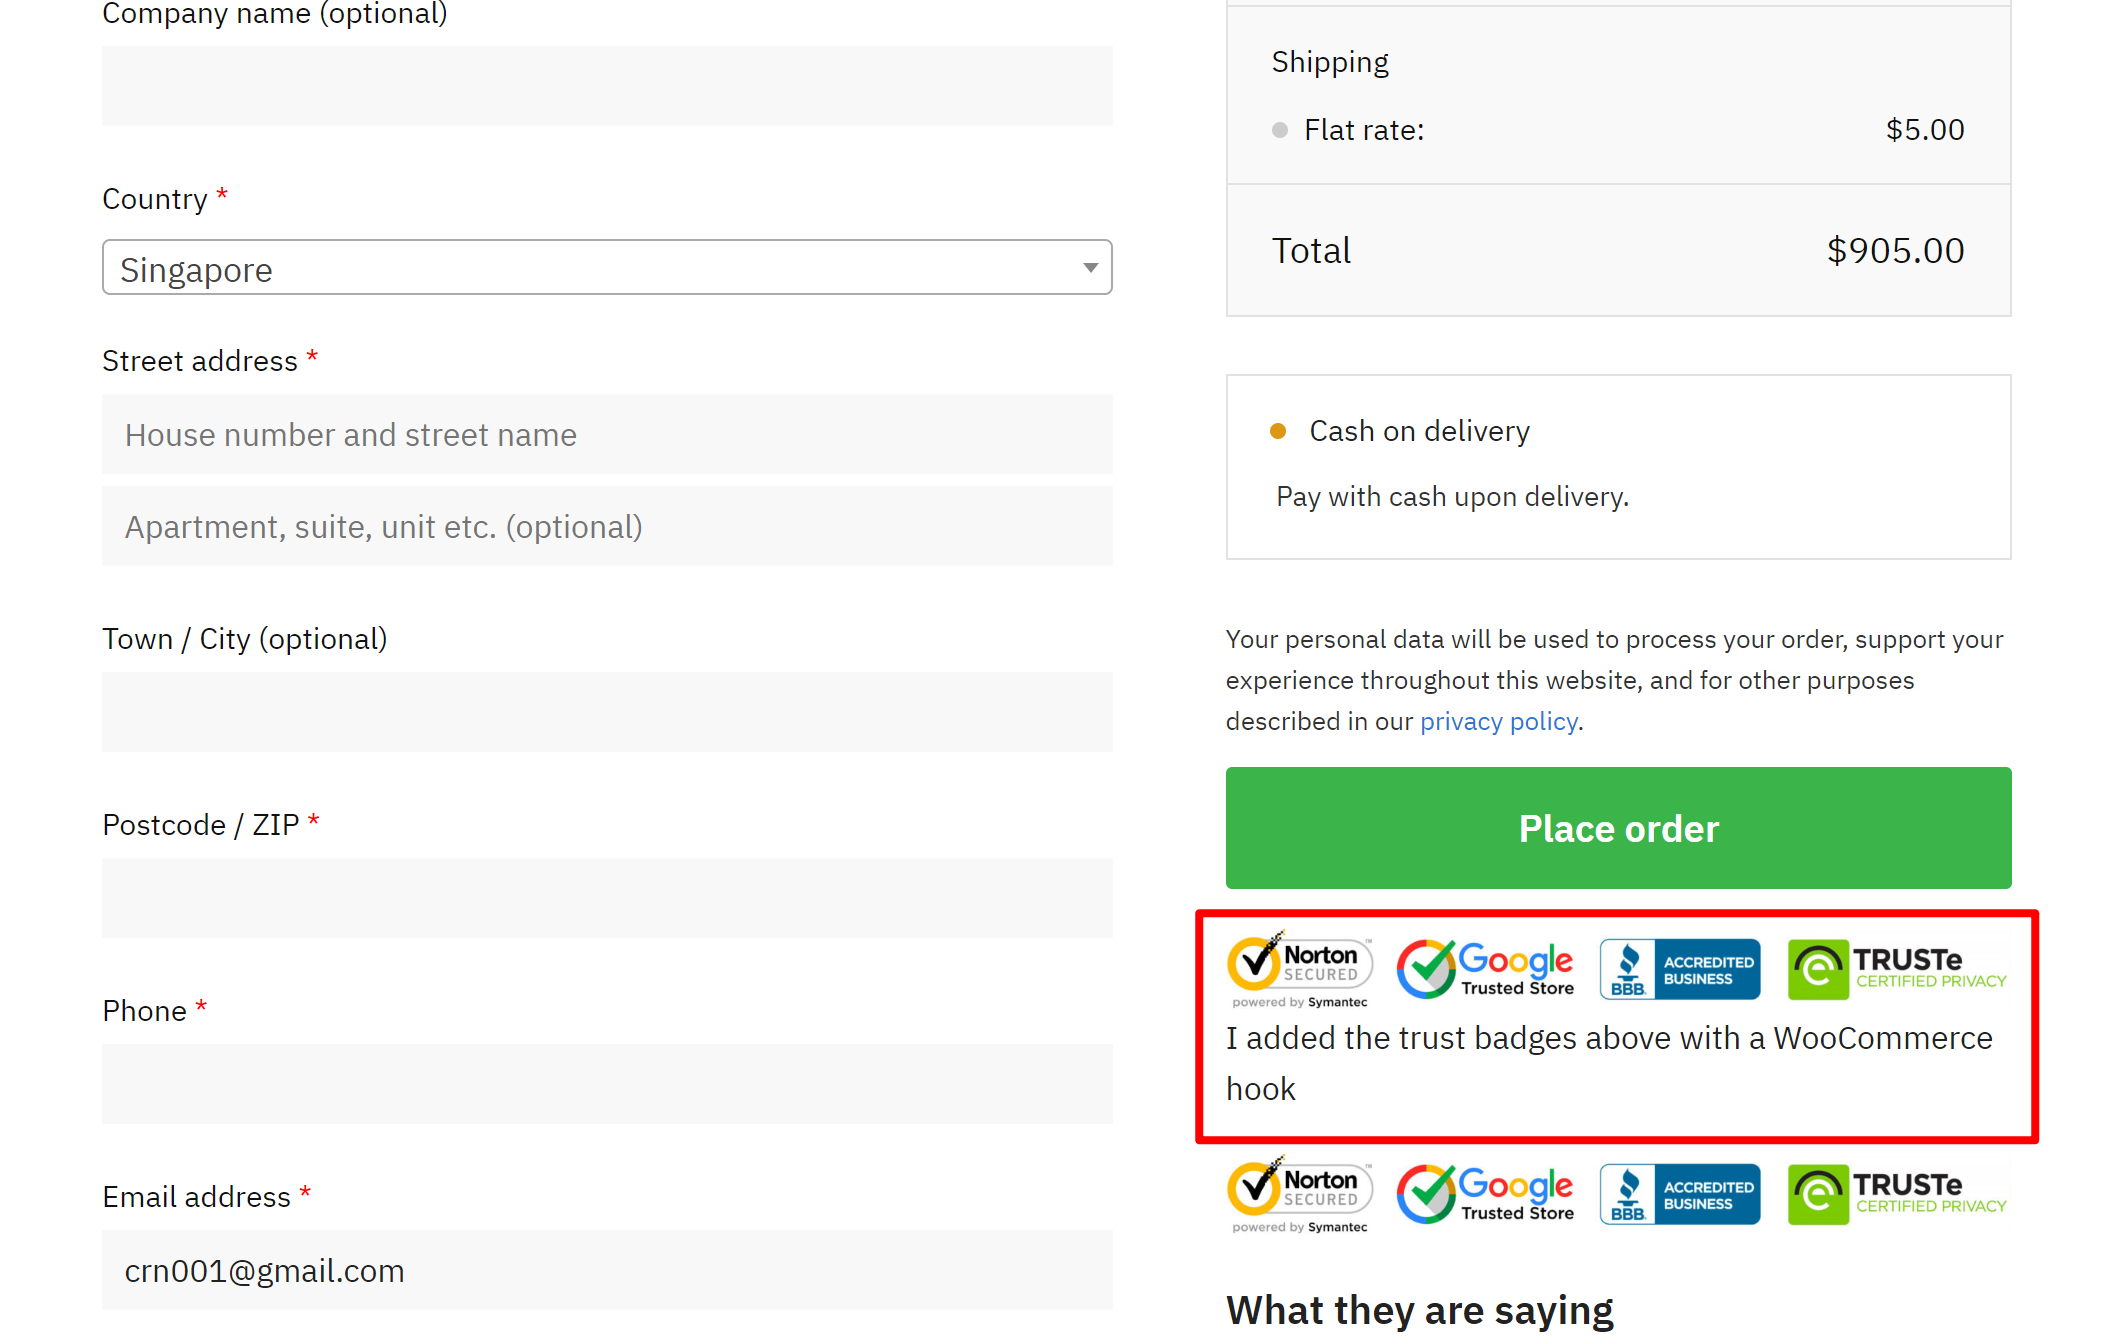The width and height of the screenshot is (2112, 1344).
Task: Enable the flat rate shipping selector
Action: 1281,129
